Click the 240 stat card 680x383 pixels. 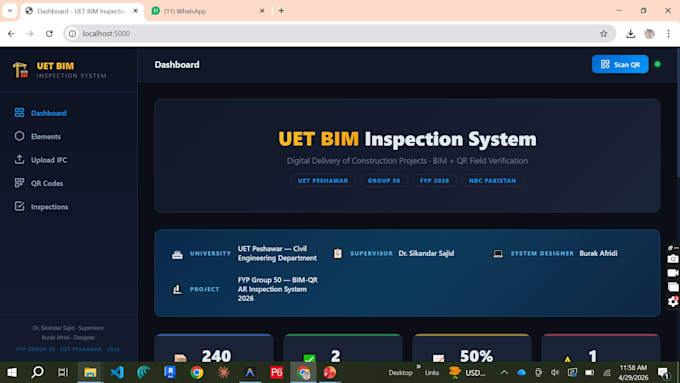click(x=214, y=348)
